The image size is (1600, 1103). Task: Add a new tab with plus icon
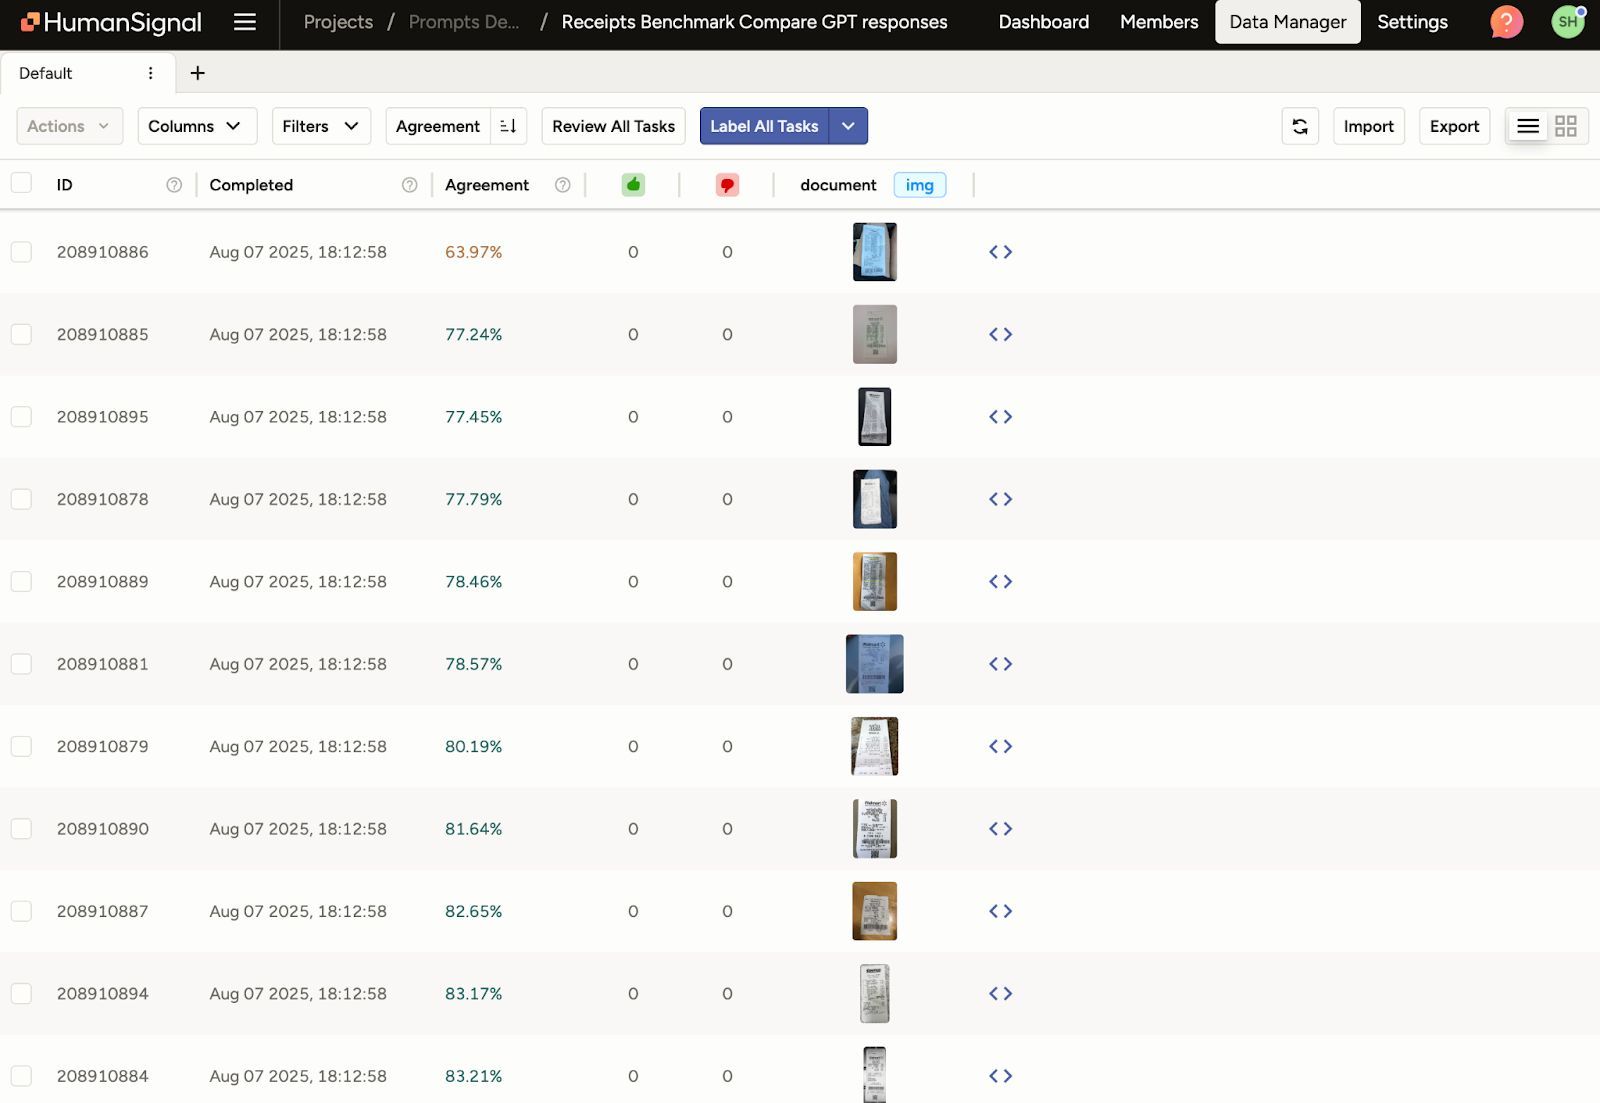(x=198, y=73)
